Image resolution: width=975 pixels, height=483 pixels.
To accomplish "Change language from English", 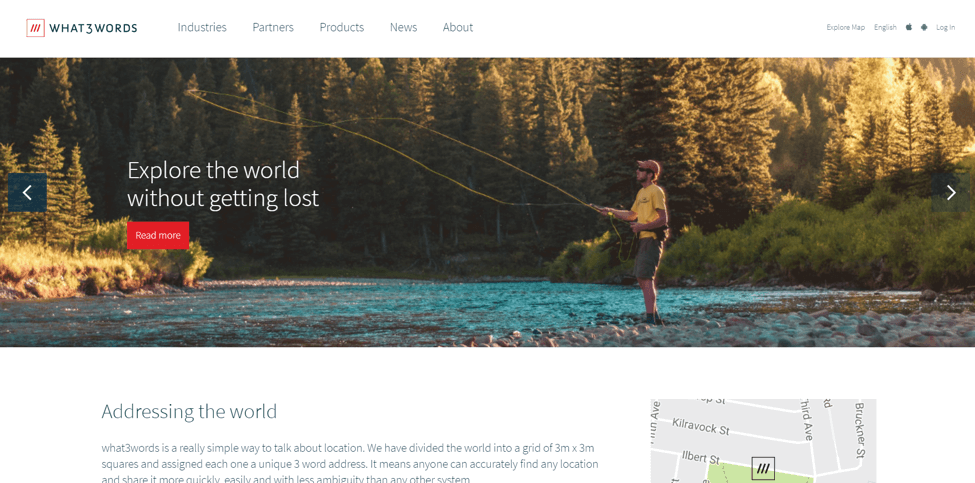I will coord(885,27).
